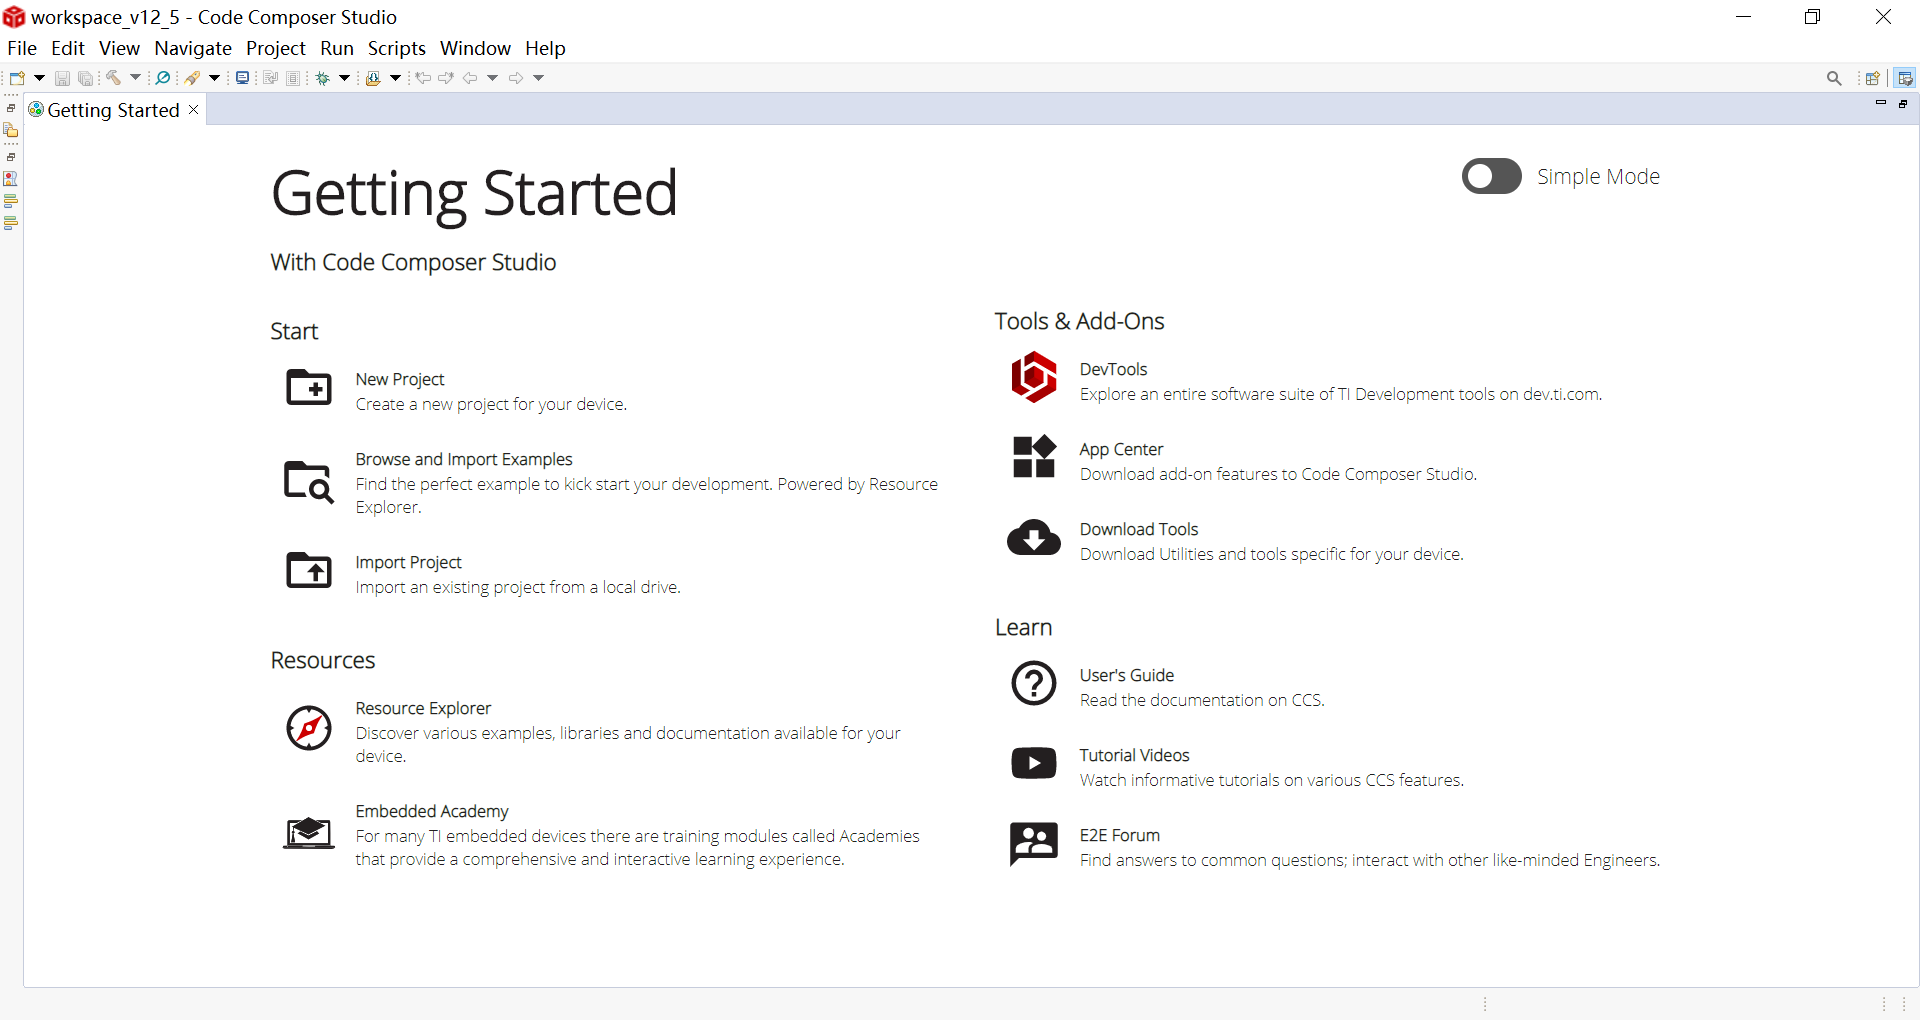Image resolution: width=1920 pixels, height=1020 pixels.
Task: Select the Getting Started tab
Action: tap(113, 110)
